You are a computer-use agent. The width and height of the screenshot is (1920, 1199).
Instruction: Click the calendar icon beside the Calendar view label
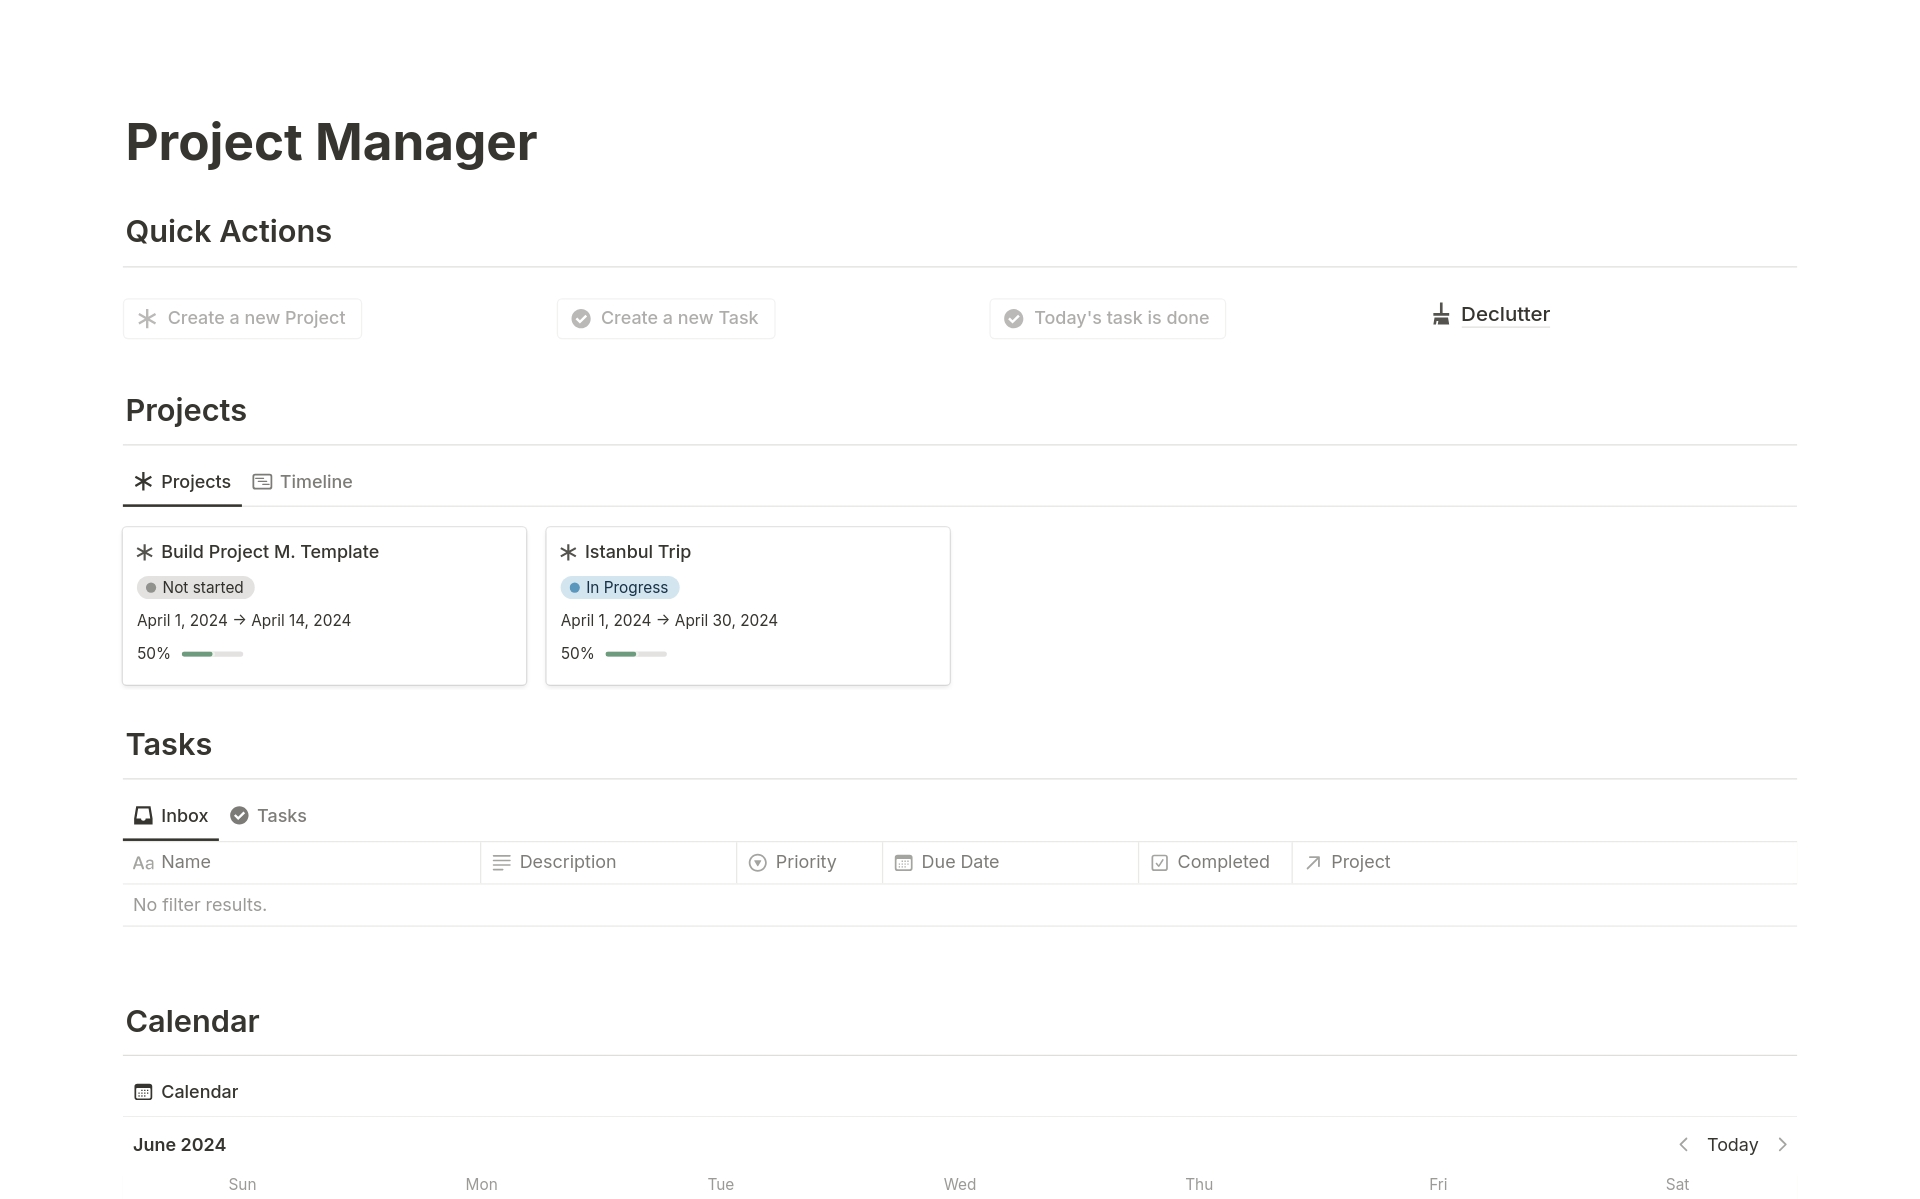tap(144, 1091)
